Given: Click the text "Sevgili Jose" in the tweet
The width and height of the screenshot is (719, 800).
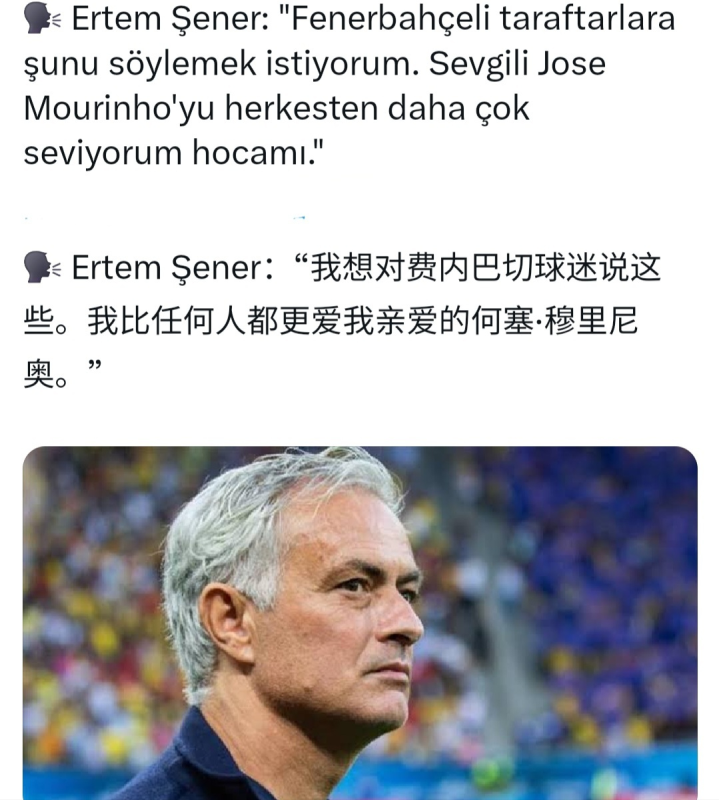Looking at the screenshot, I should coord(517,64).
